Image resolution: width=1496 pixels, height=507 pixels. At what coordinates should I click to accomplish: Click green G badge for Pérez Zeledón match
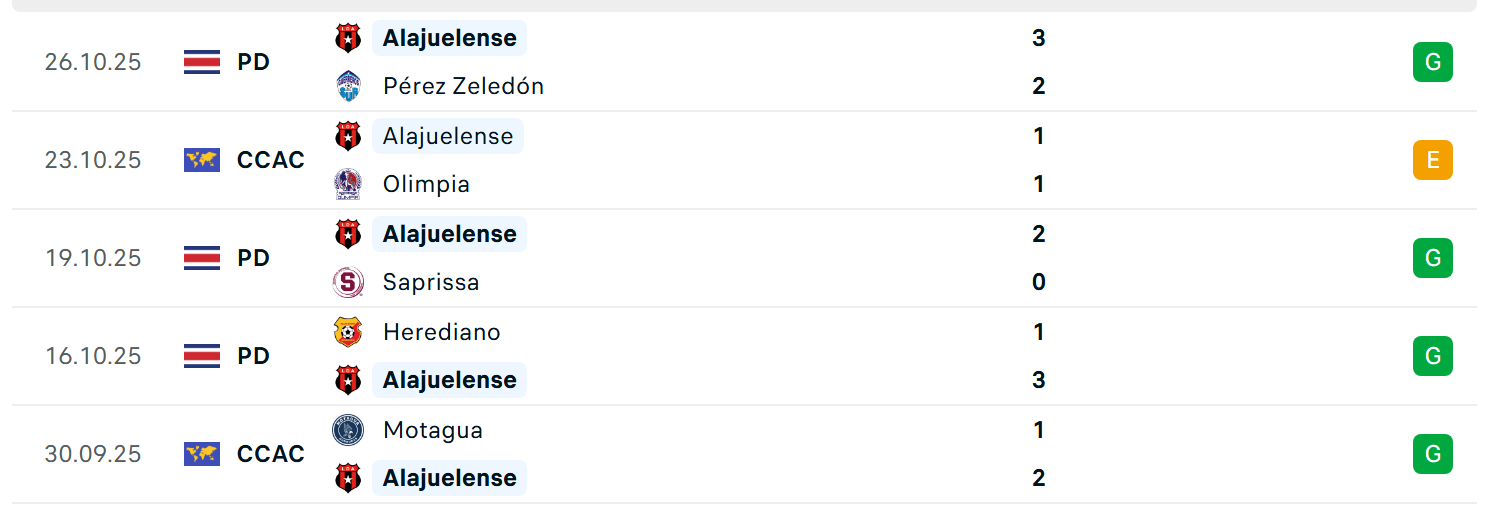(1432, 62)
